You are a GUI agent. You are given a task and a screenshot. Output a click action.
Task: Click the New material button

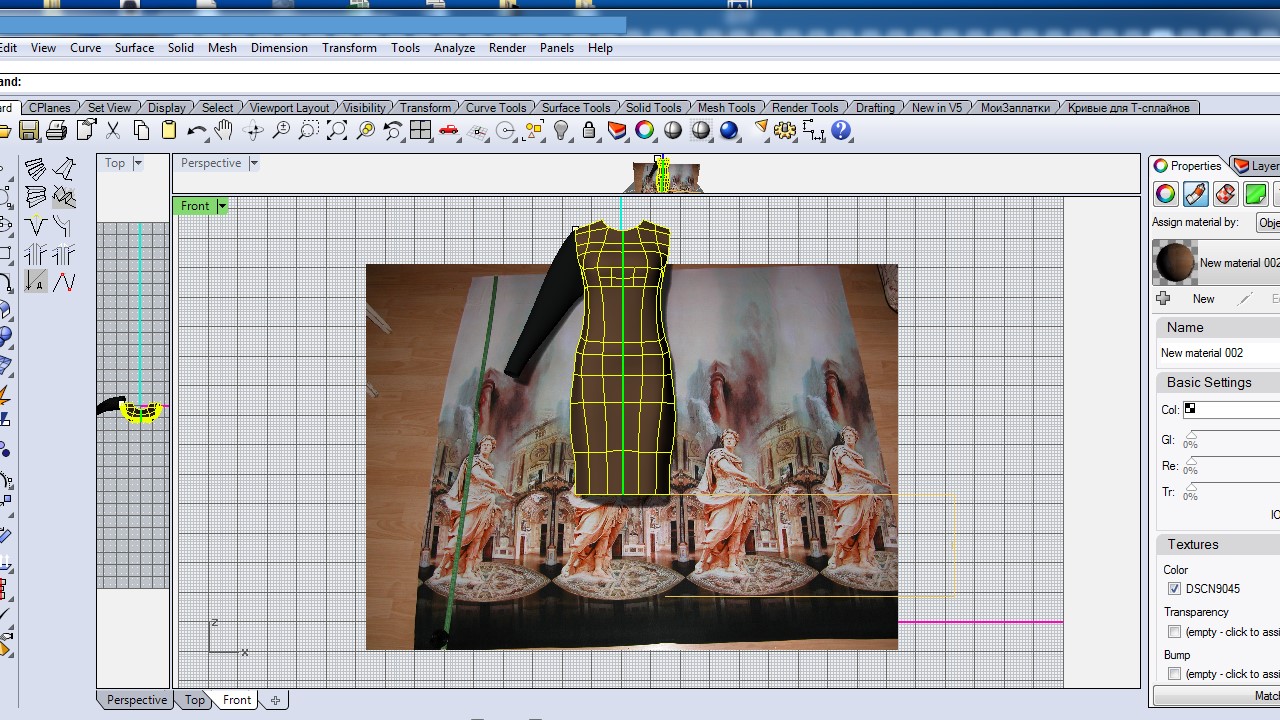click(x=1203, y=299)
